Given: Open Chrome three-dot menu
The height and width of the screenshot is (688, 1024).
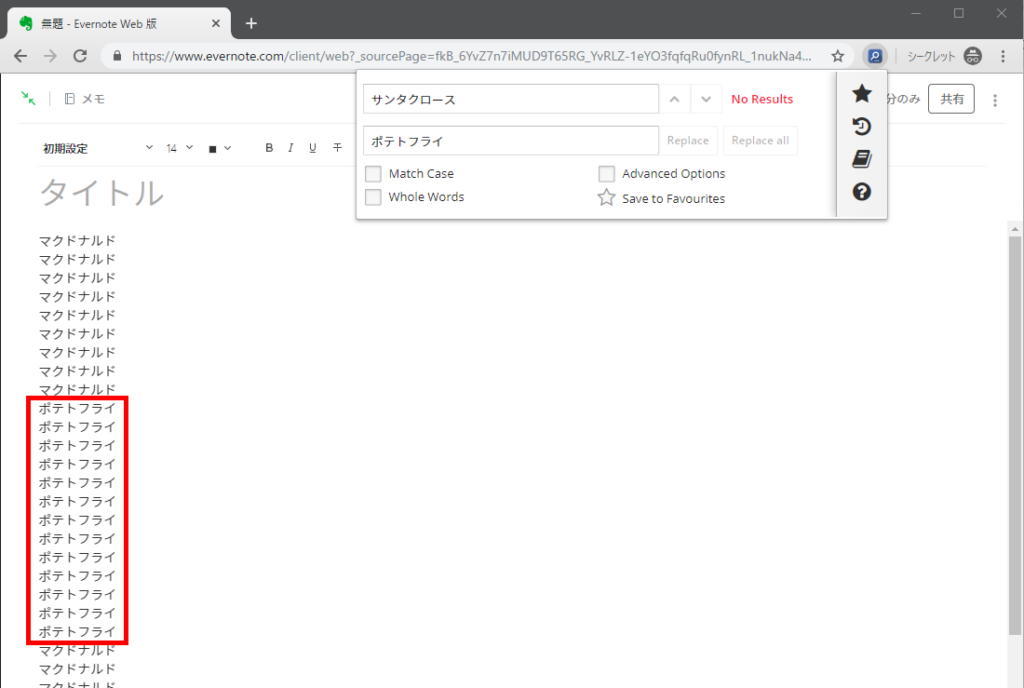Looking at the screenshot, I should click(1003, 56).
